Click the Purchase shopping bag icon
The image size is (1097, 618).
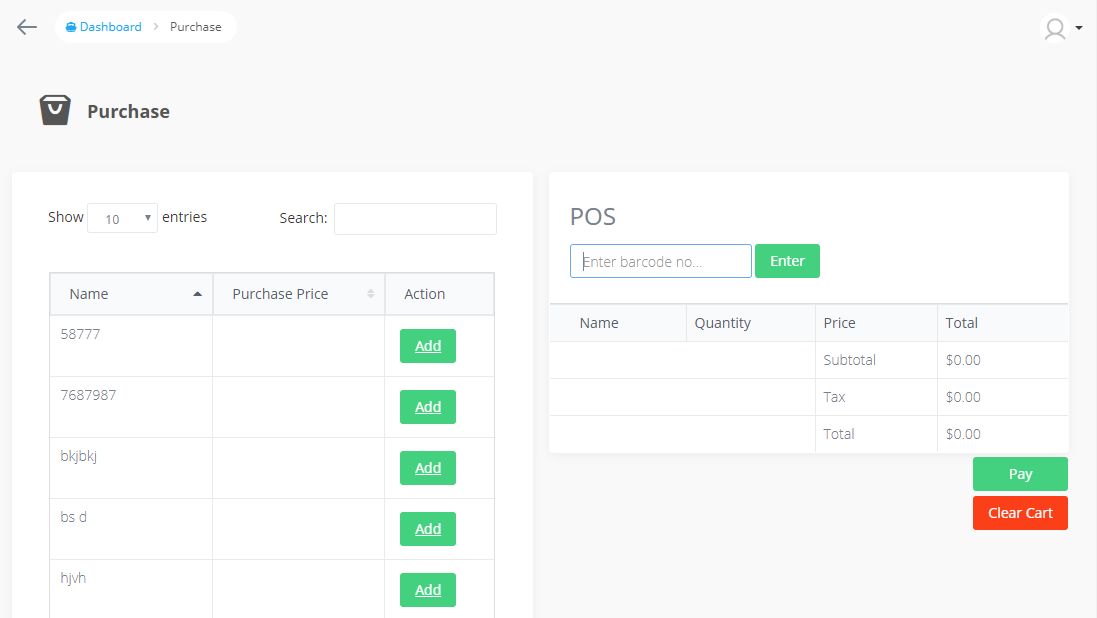55,110
